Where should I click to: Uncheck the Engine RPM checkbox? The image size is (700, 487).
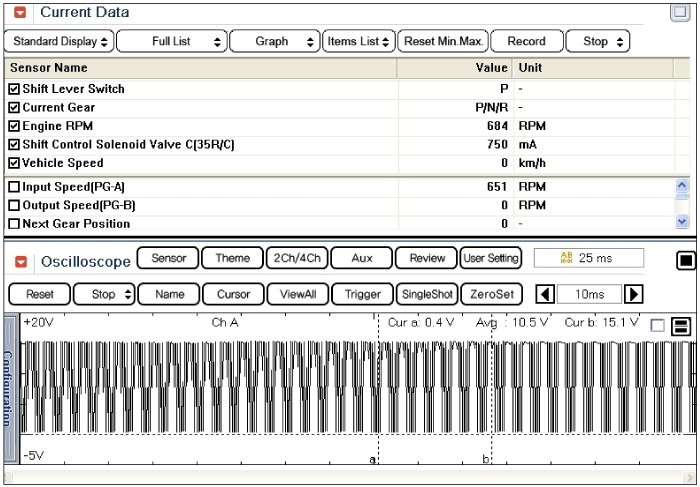(14, 126)
